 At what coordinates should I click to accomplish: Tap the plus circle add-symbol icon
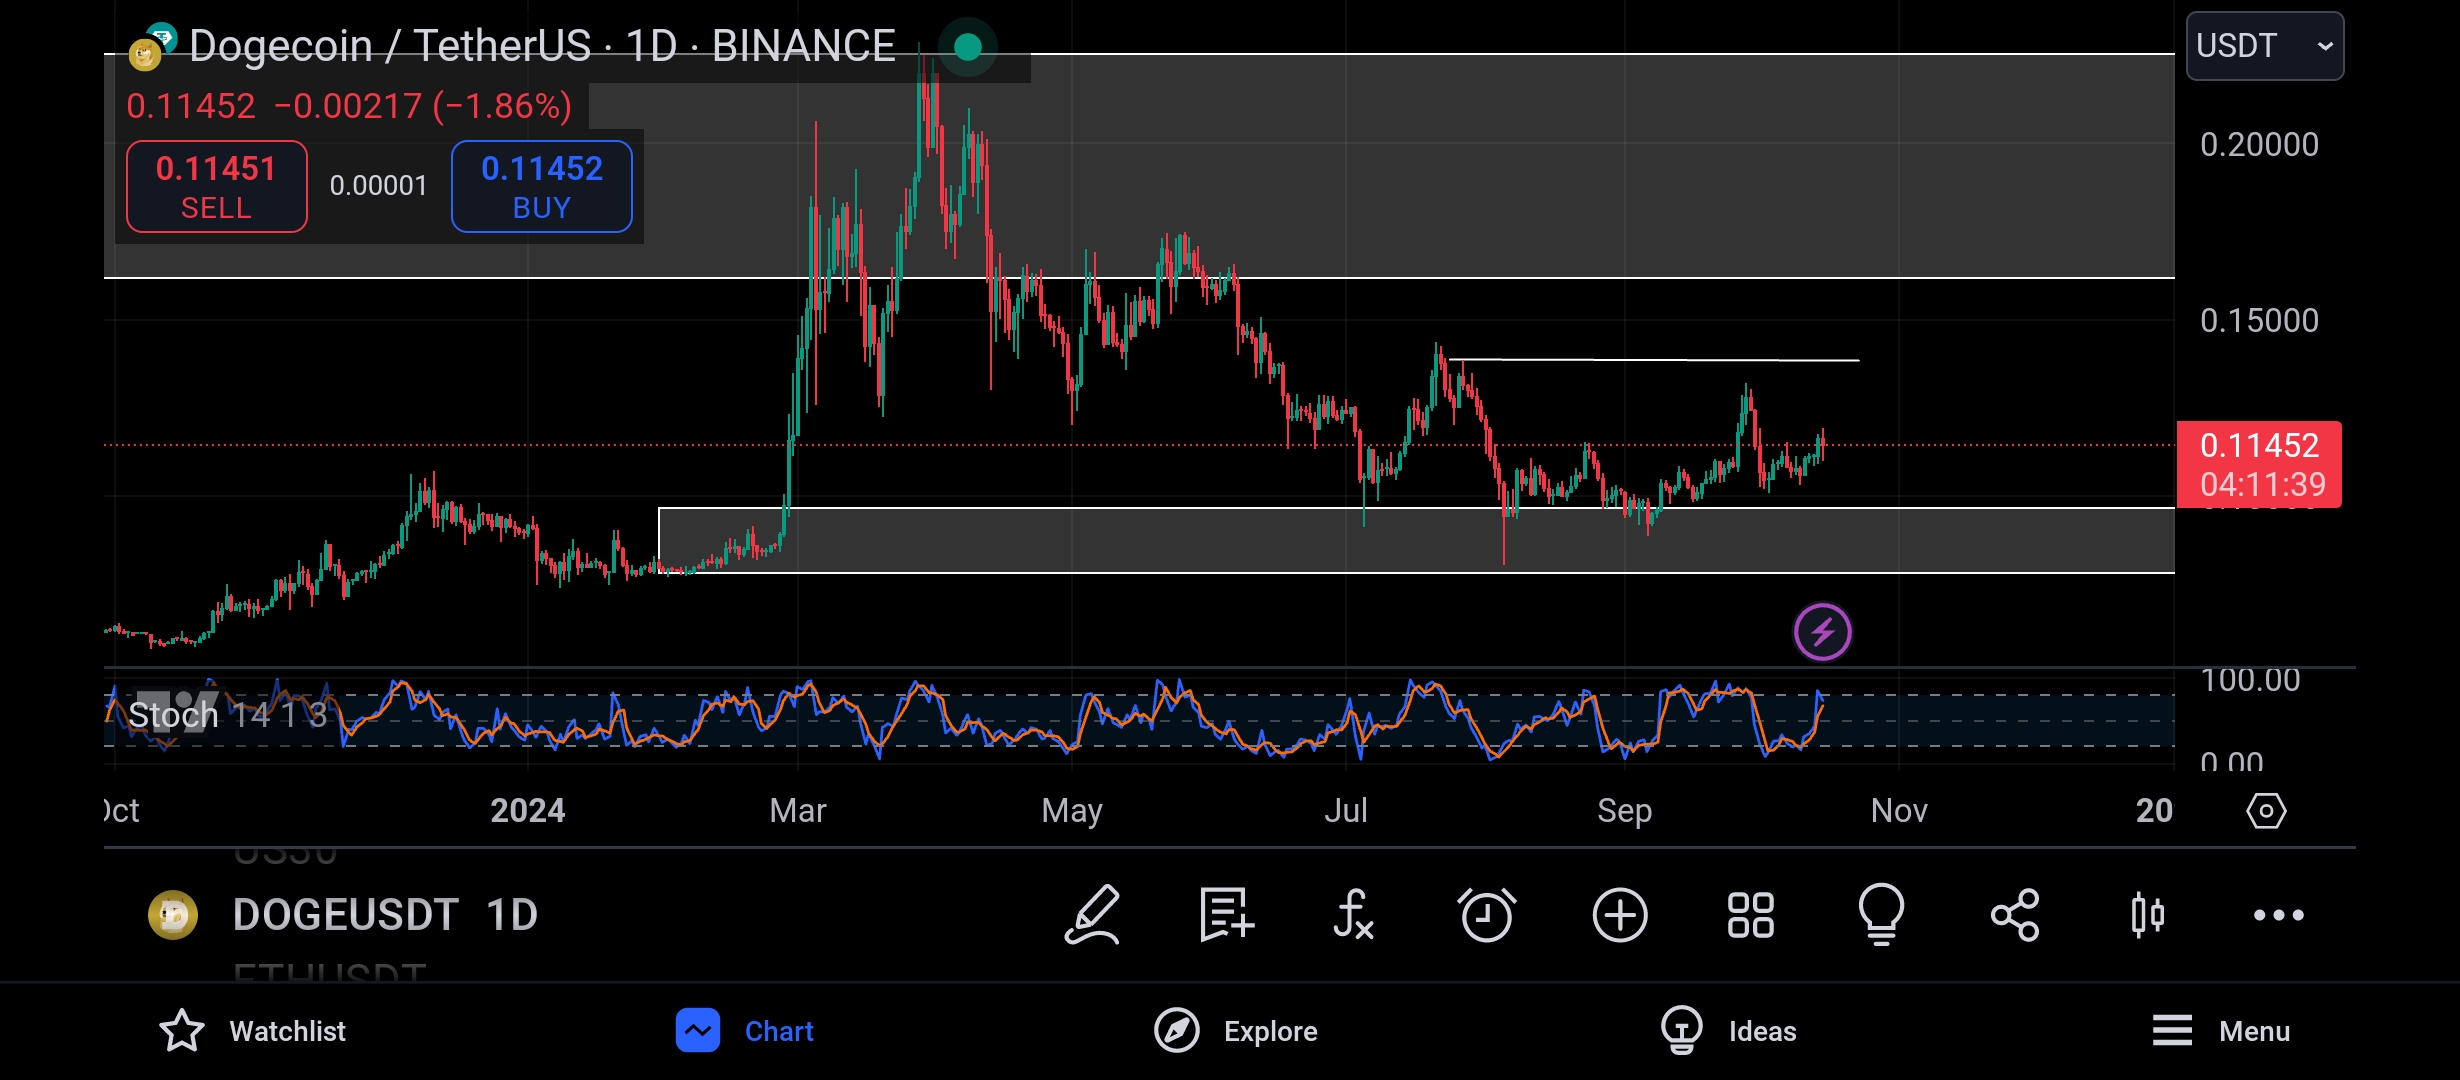point(1620,915)
